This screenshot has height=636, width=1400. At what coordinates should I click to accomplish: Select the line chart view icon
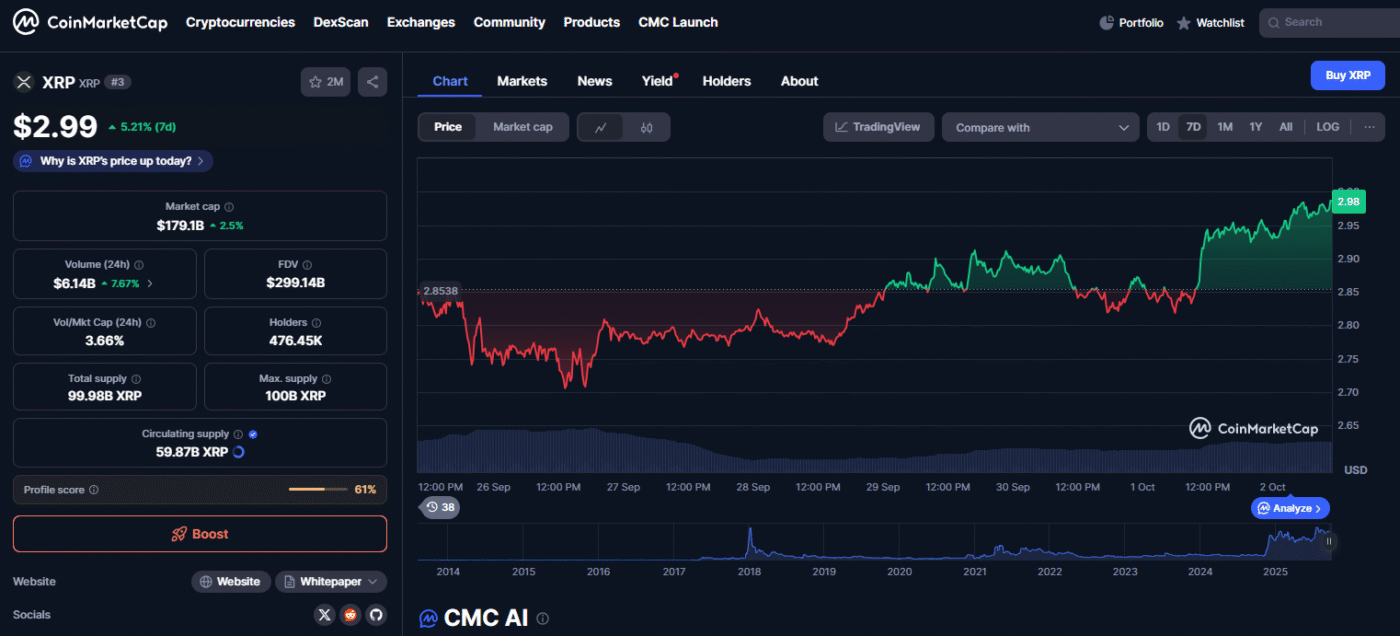(601, 127)
